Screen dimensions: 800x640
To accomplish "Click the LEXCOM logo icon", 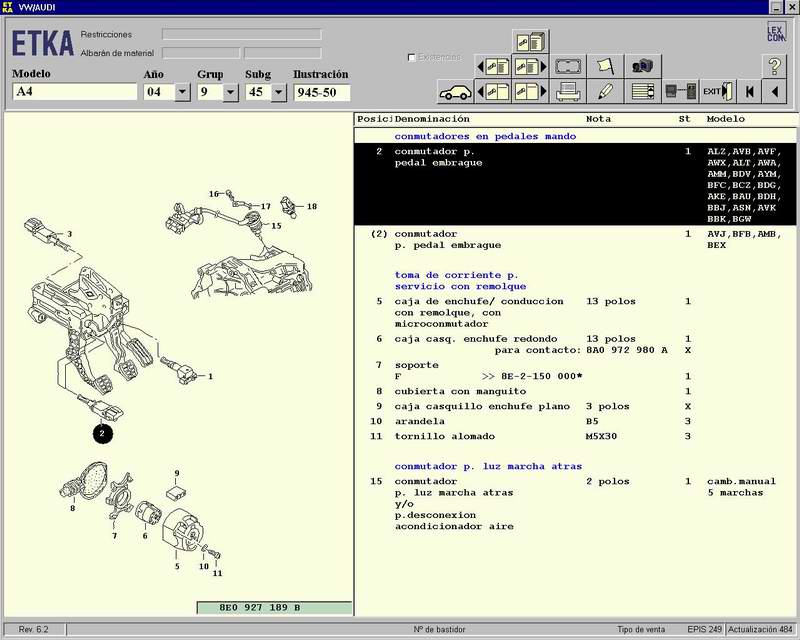I will pyautogui.click(x=776, y=32).
